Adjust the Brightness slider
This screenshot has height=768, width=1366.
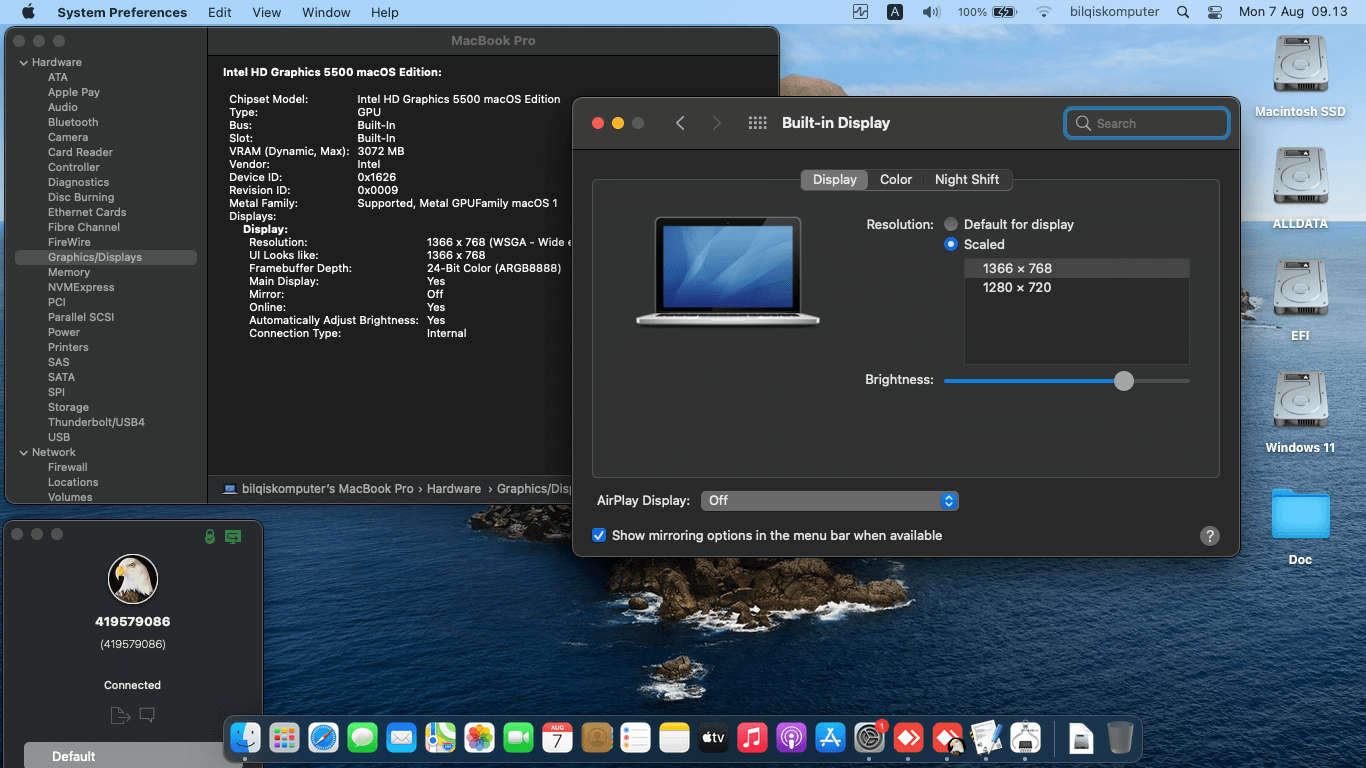click(x=1124, y=380)
